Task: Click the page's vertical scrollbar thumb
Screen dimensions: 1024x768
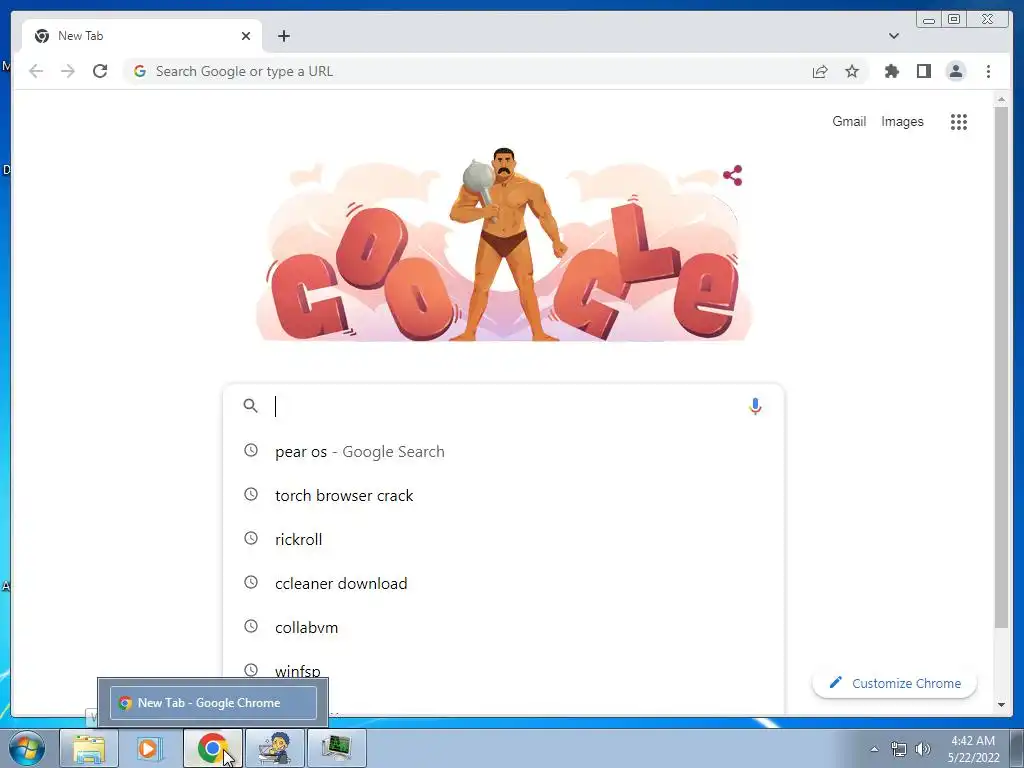Action: click(x=1001, y=367)
